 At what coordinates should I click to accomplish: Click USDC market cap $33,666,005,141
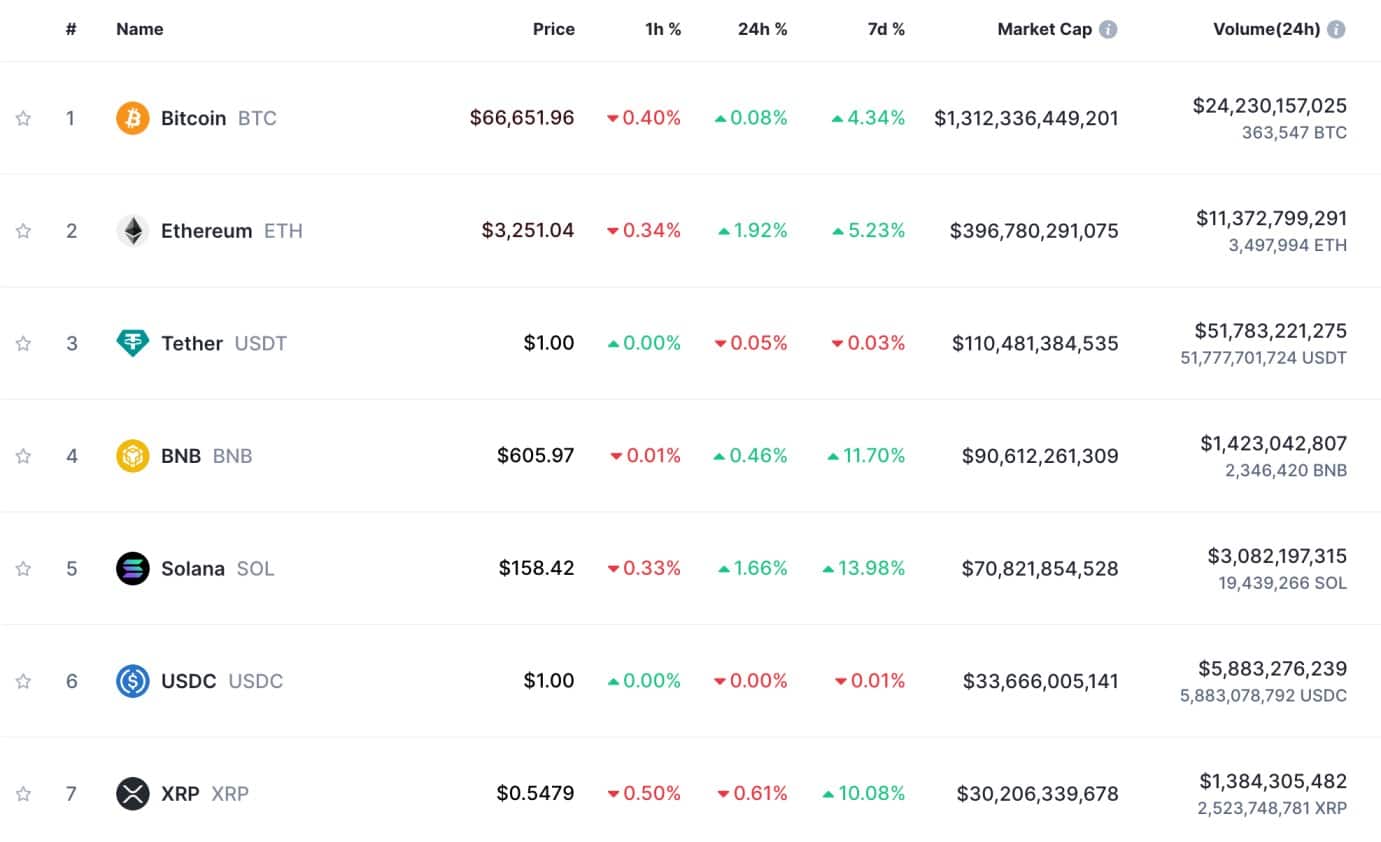[1041, 681]
